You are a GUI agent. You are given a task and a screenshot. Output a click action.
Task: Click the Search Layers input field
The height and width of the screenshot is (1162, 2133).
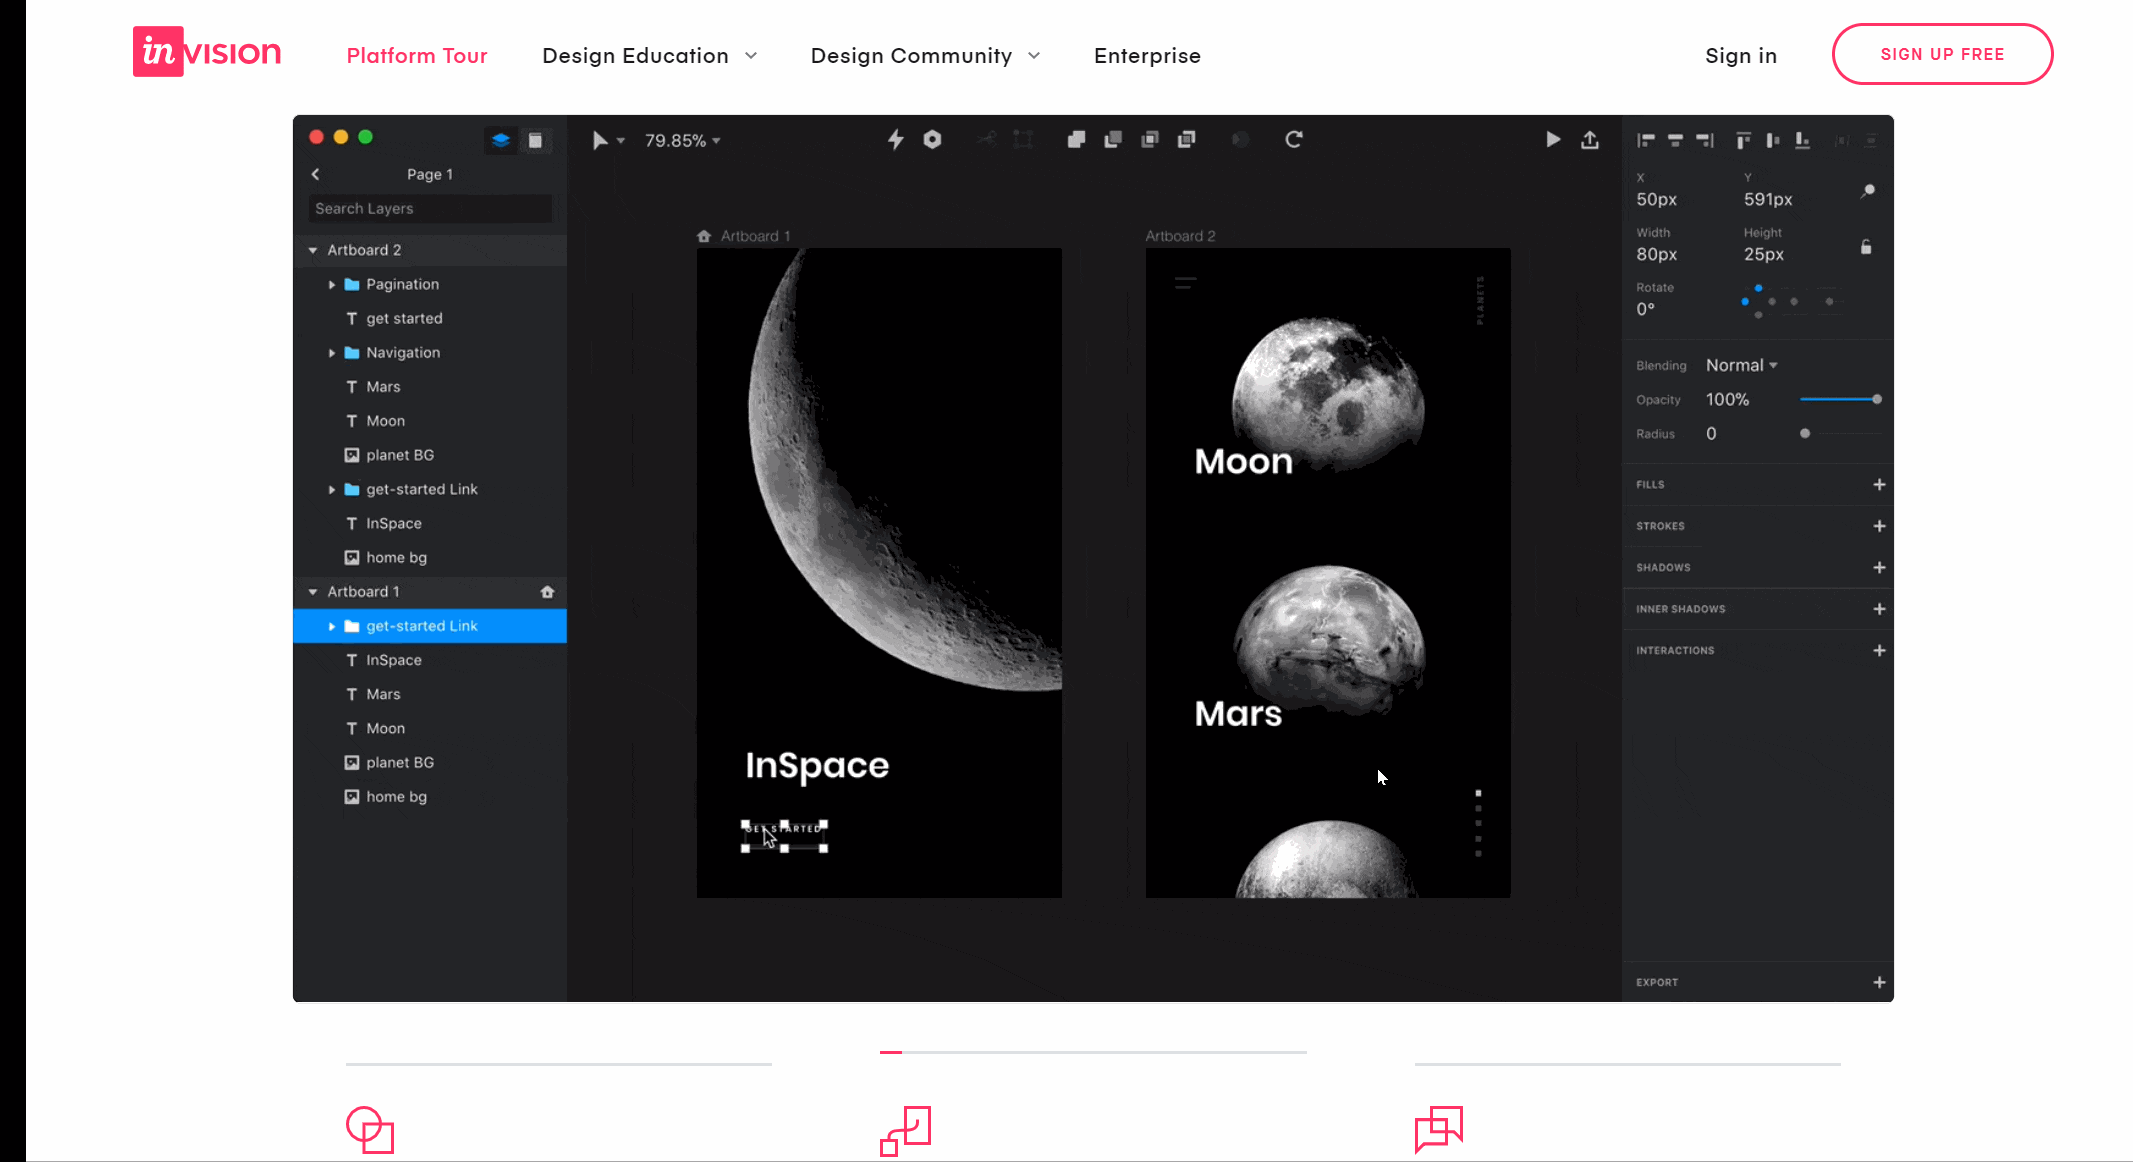tap(428, 208)
